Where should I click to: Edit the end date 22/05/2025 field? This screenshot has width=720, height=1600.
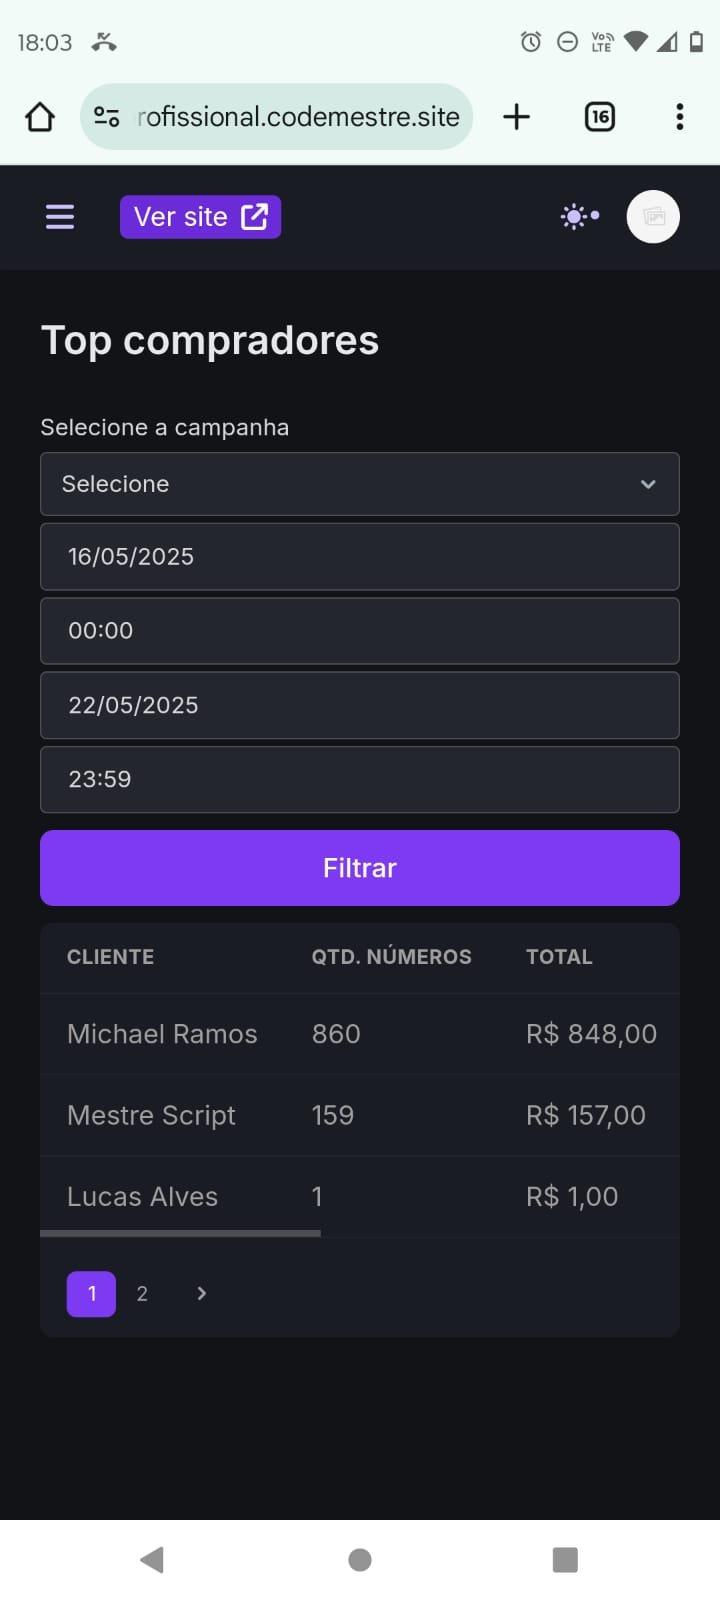pyautogui.click(x=360, y=705)
